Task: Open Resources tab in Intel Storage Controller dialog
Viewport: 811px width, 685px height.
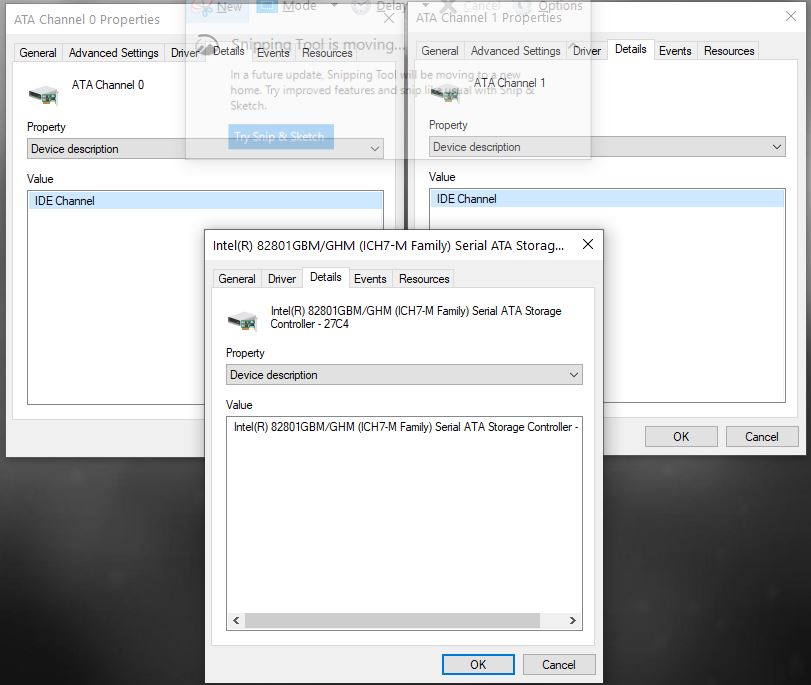Action: 424,279
